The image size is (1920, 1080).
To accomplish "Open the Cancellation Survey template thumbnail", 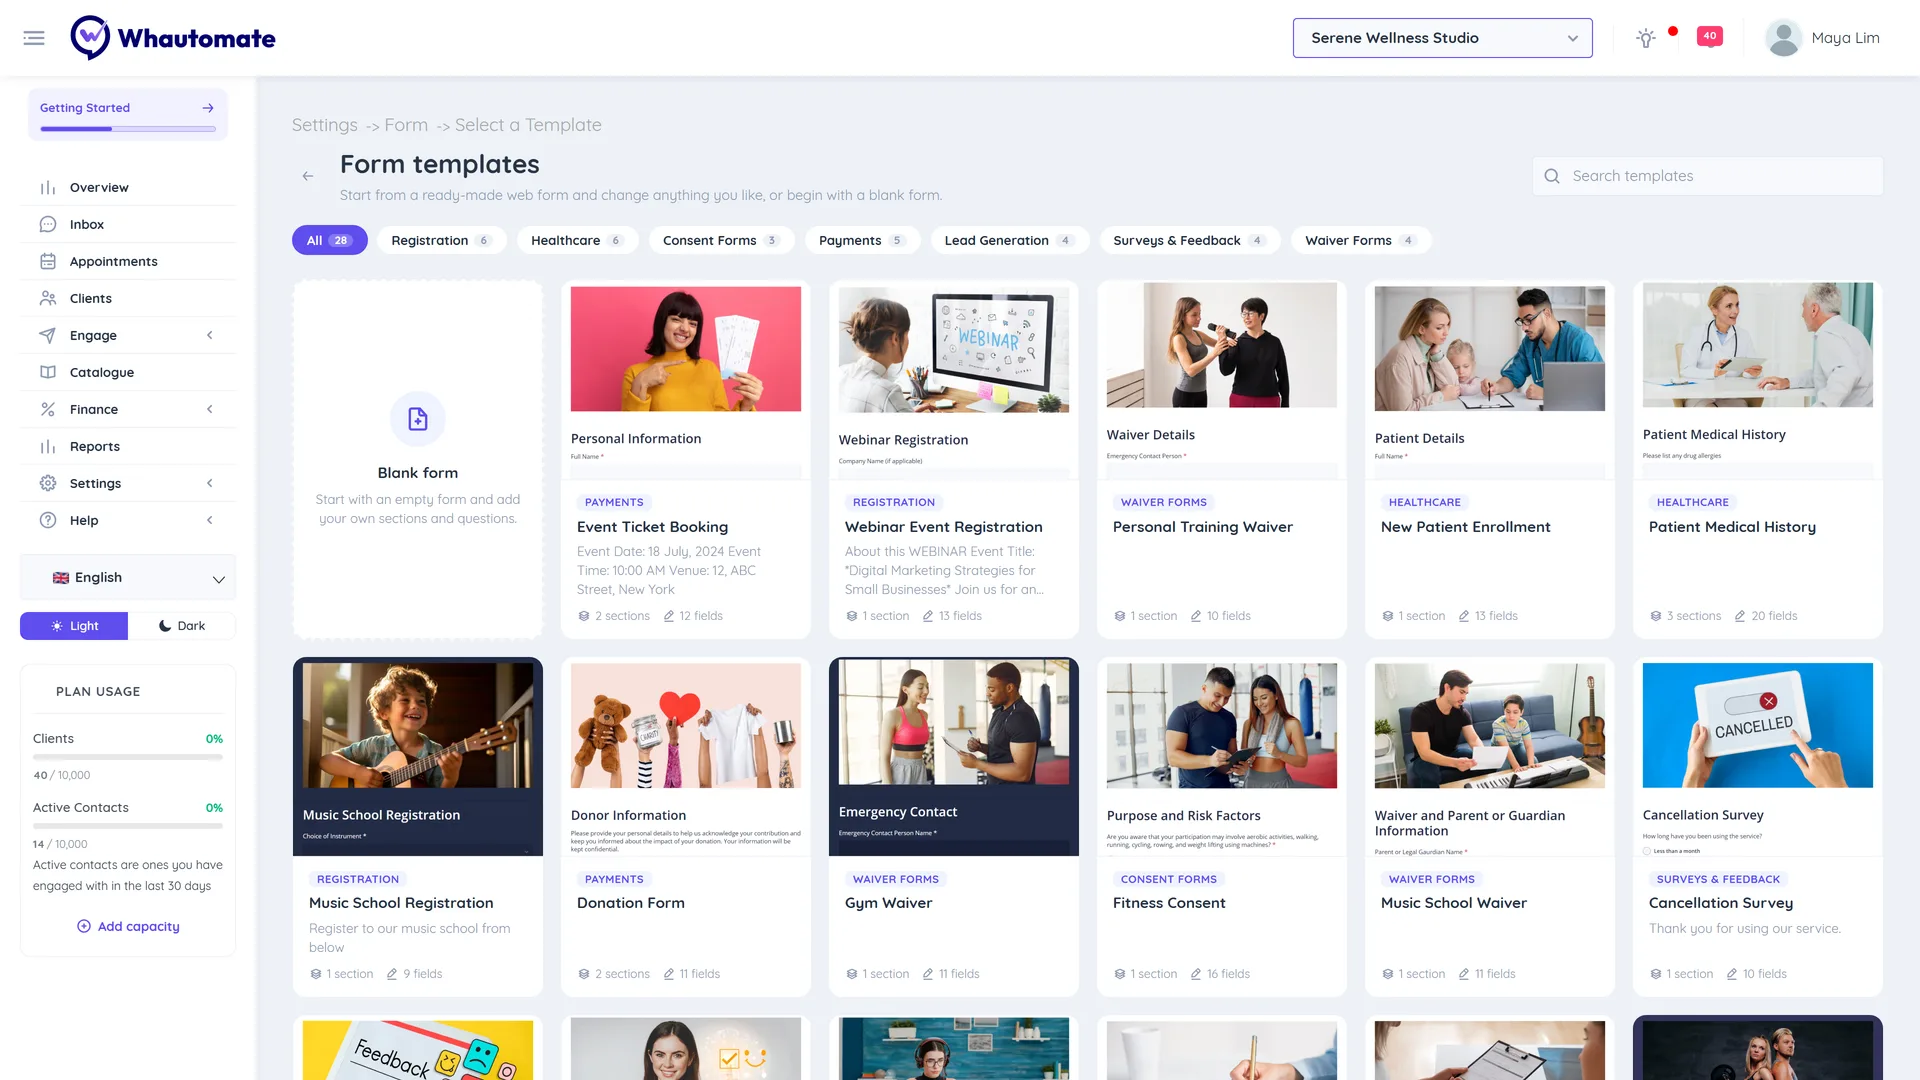I will coord(1758,725).
